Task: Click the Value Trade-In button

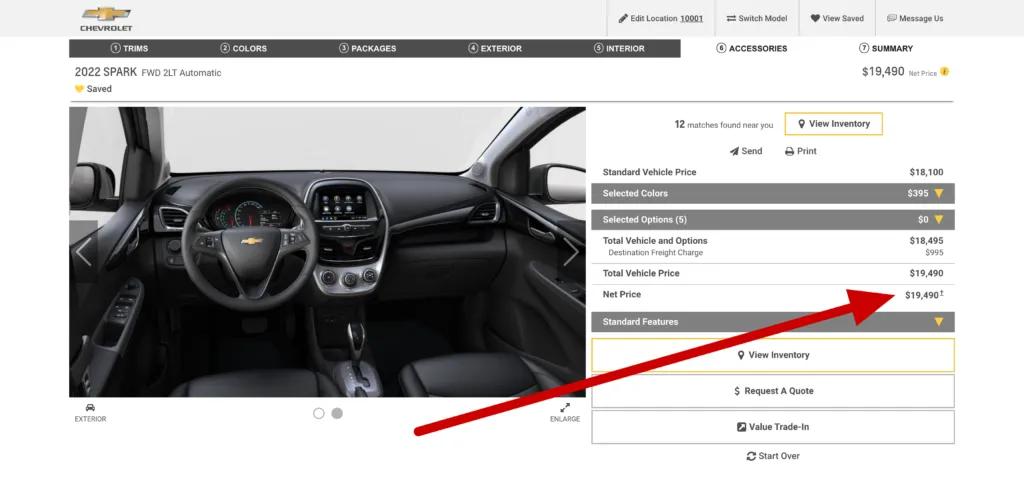Action: [773, 427]
